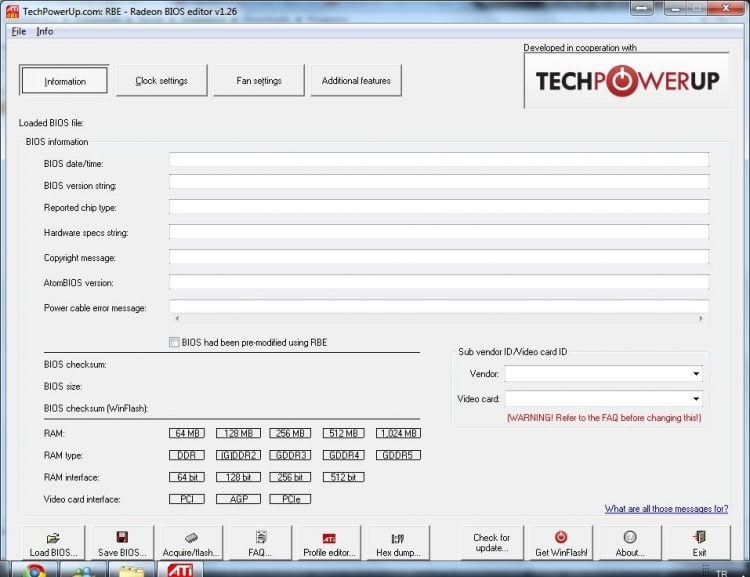Switch to the Information tab
The width and height of the screenshot is (750, 577).
pos(65,80)
